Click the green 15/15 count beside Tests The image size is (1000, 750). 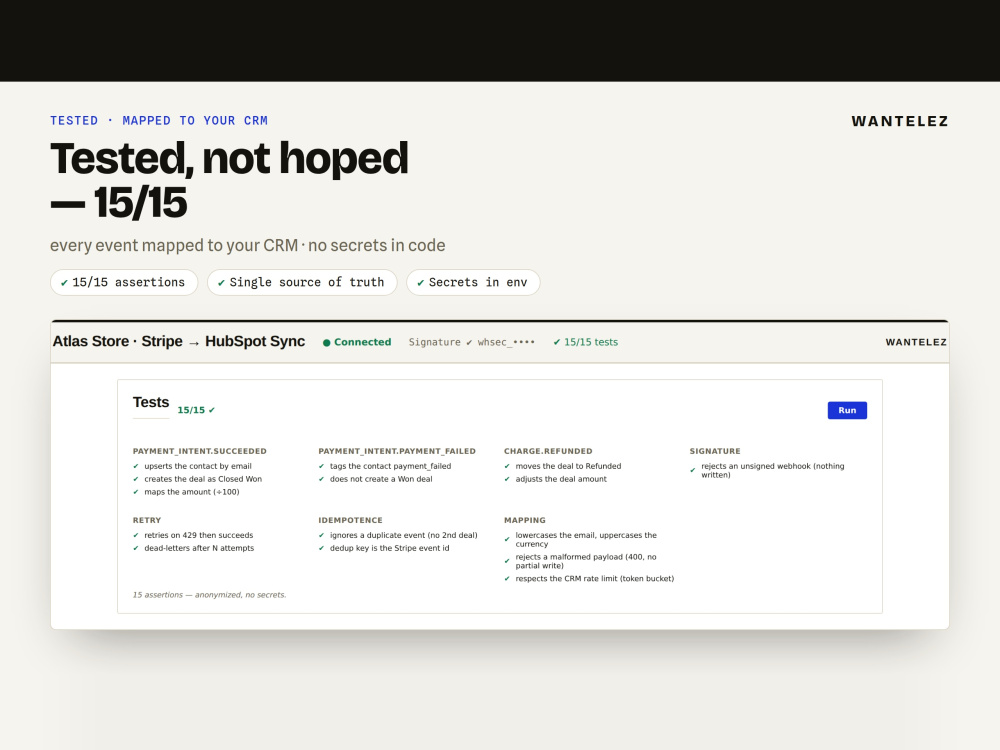click(196, 410)
